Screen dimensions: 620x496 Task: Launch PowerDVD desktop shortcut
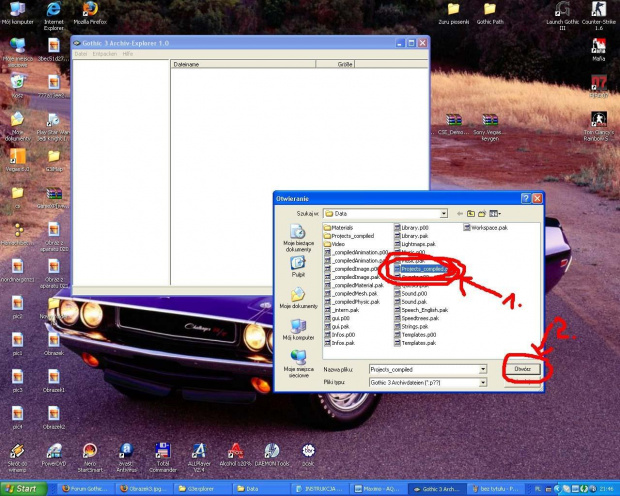pyautogui.click(x=54, y=454)
